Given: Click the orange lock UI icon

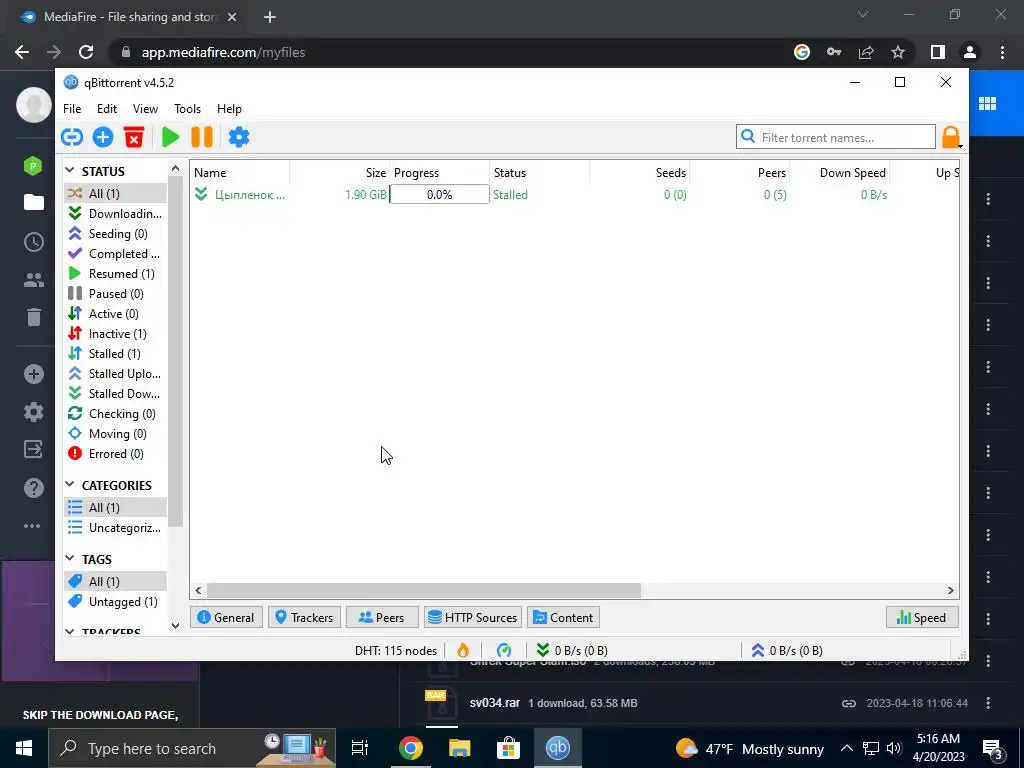Looking at the screenshot, I should [x=951, y=137].
